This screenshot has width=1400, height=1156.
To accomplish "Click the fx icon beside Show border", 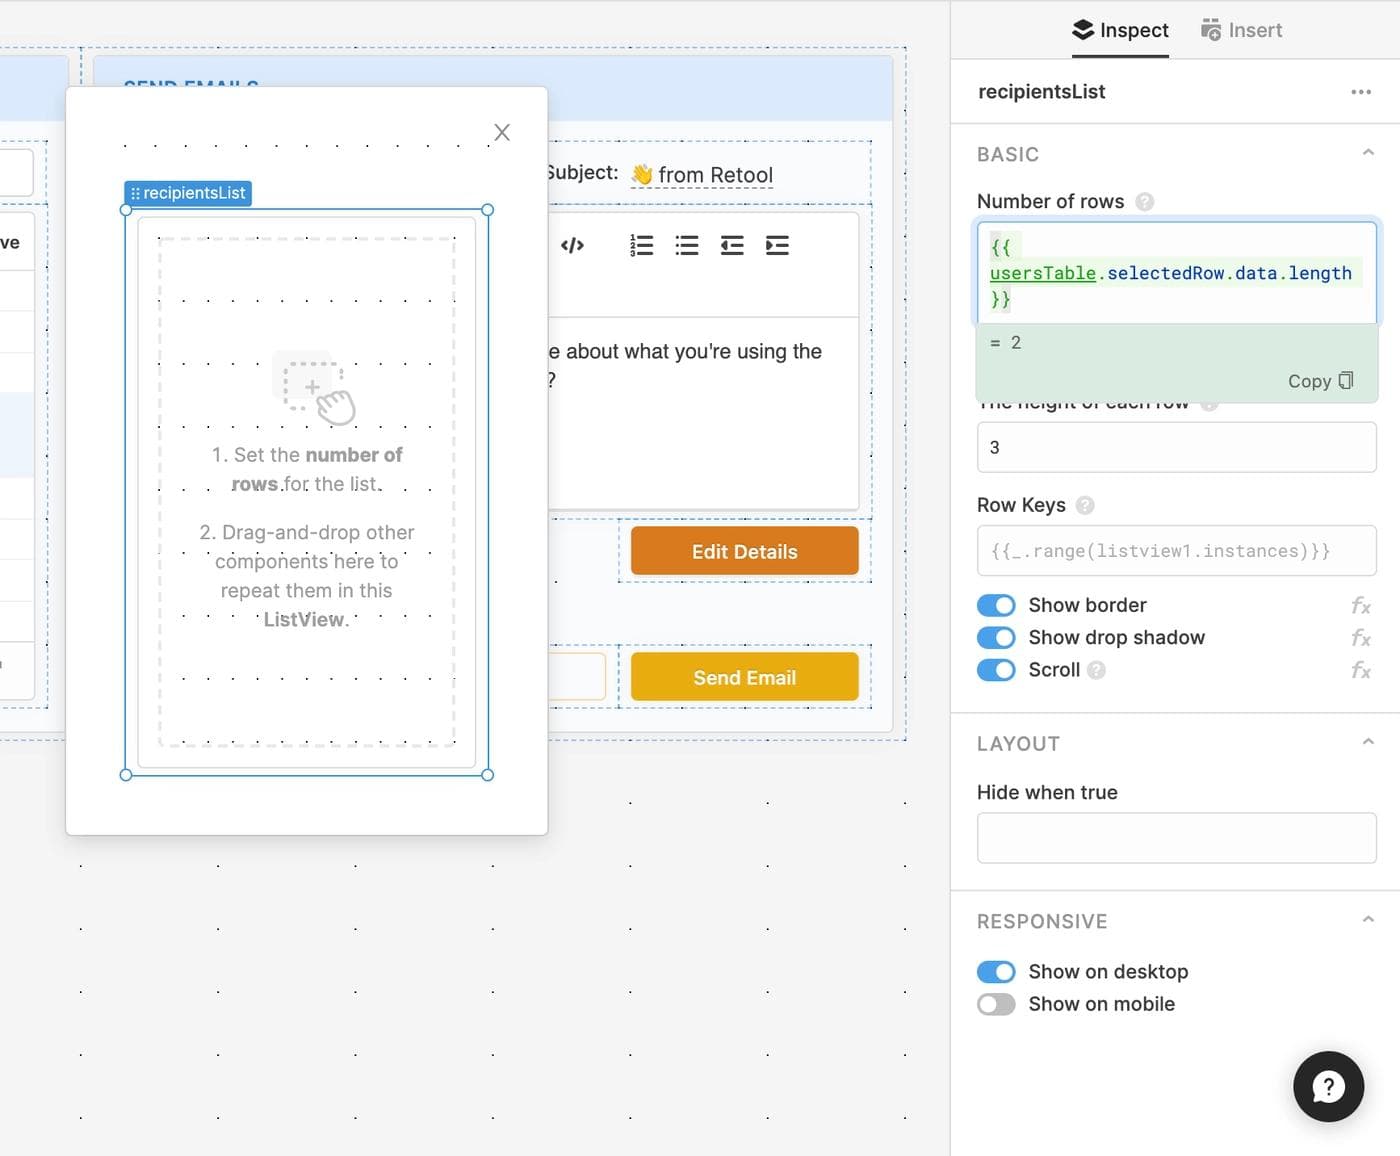I will click(x=1361, y=605).
